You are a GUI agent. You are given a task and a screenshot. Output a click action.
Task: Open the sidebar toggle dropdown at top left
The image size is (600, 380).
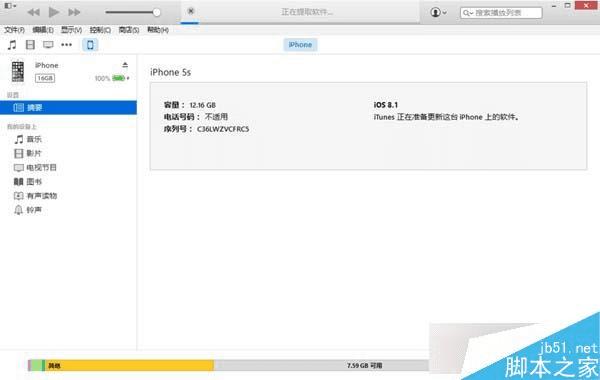point(10,6)
